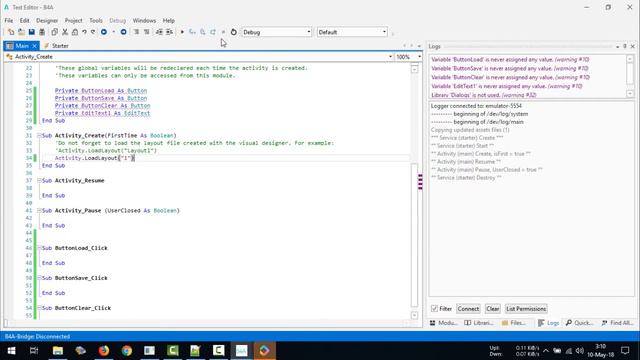Open the Designer menu

(47, 20)
